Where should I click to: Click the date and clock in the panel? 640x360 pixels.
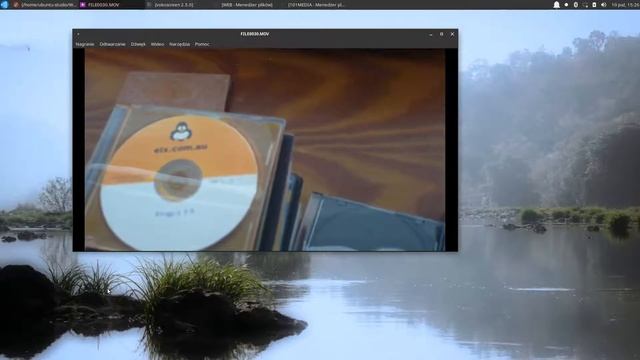[625, 5]
